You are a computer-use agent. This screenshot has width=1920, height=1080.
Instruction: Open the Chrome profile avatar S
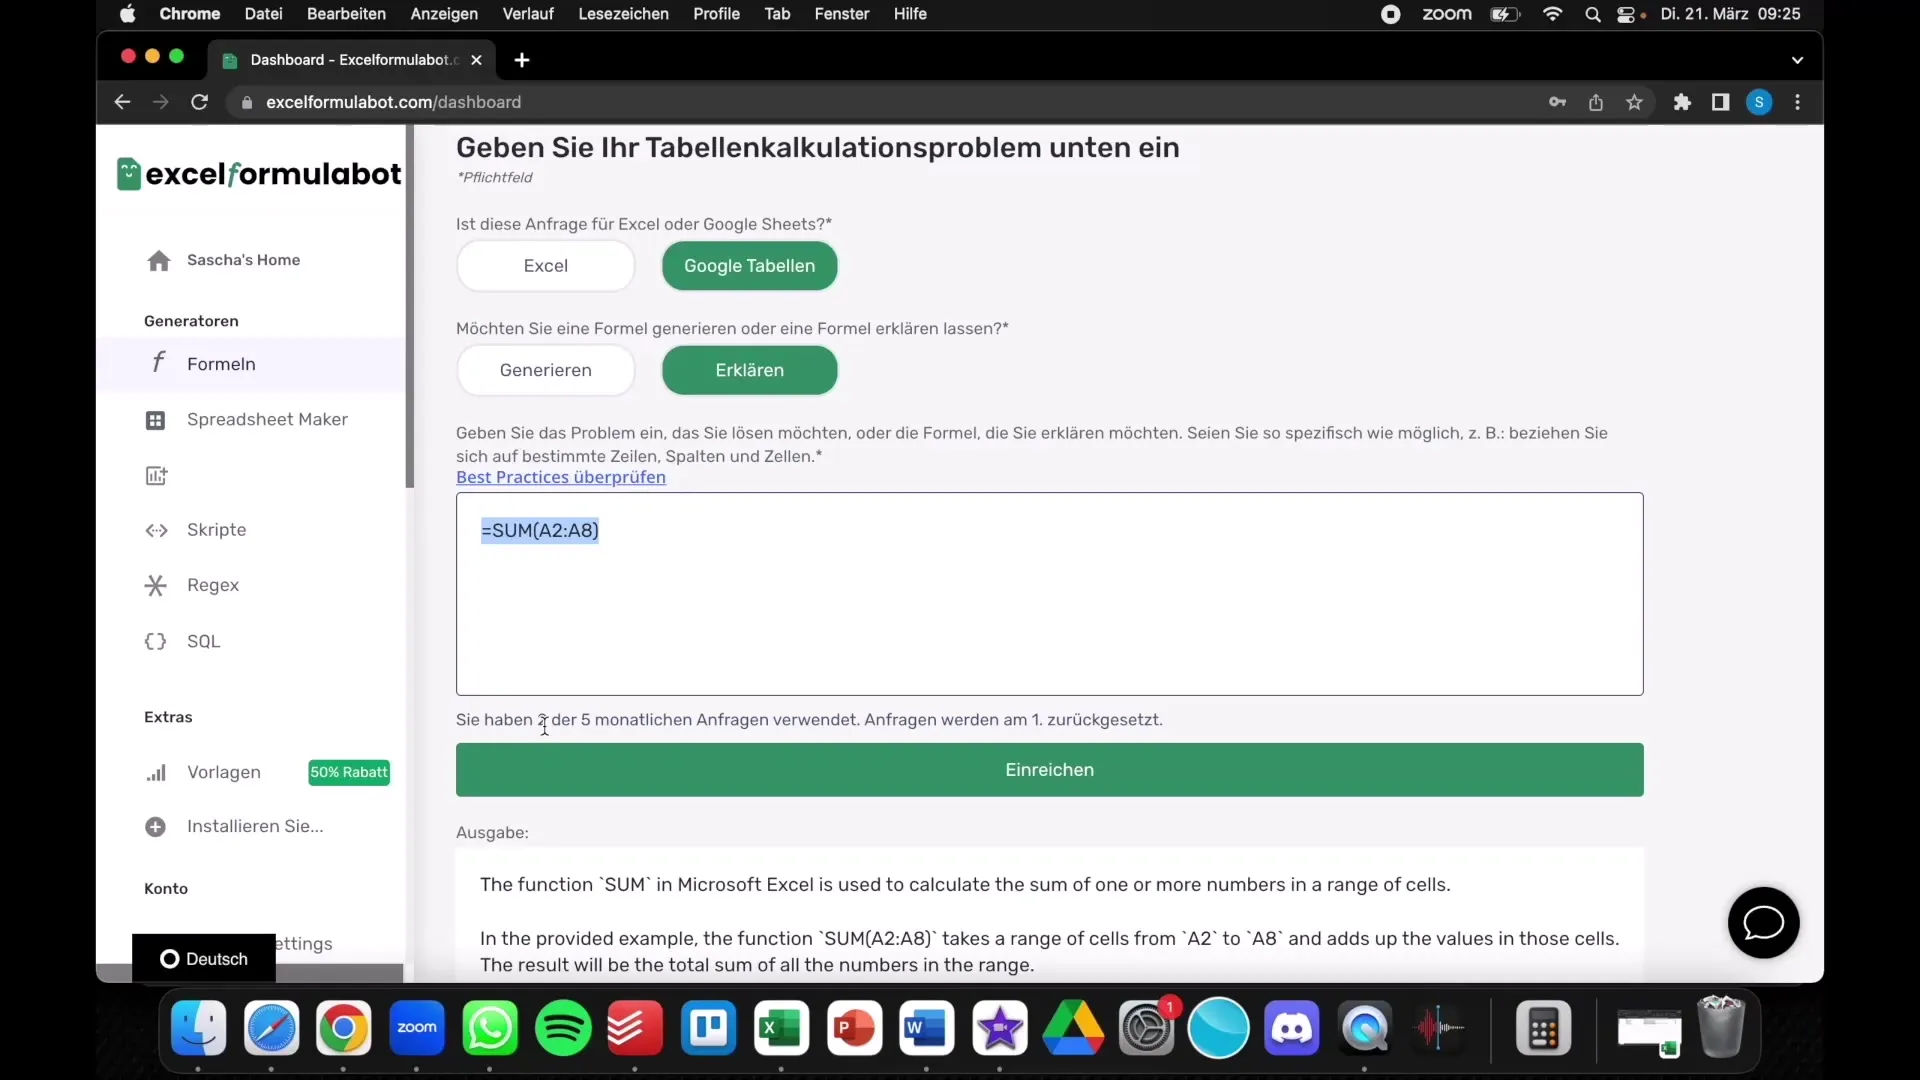coord(1759,102)
